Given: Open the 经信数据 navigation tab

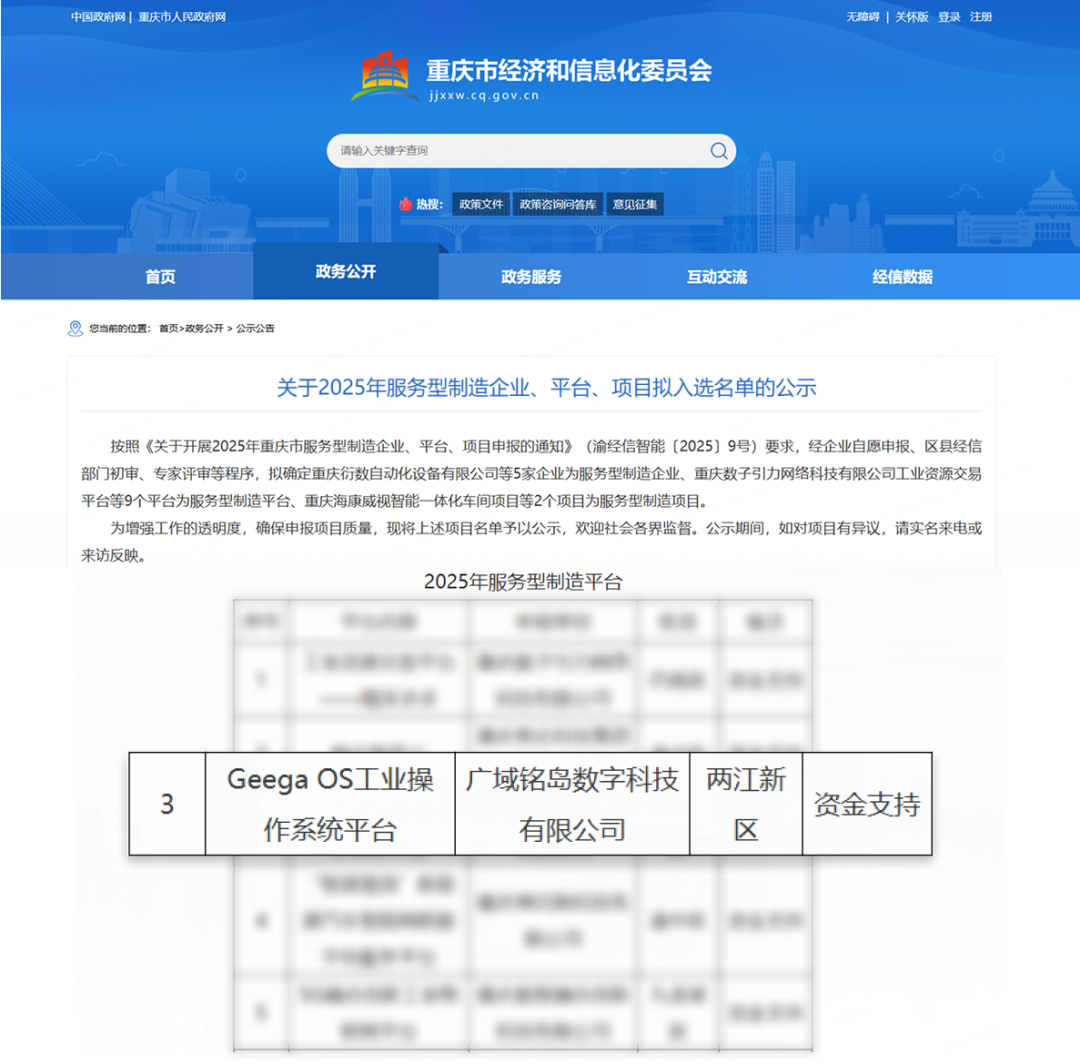Looking at the screenshot, I should pyautogui.click(x=902, y=277).
